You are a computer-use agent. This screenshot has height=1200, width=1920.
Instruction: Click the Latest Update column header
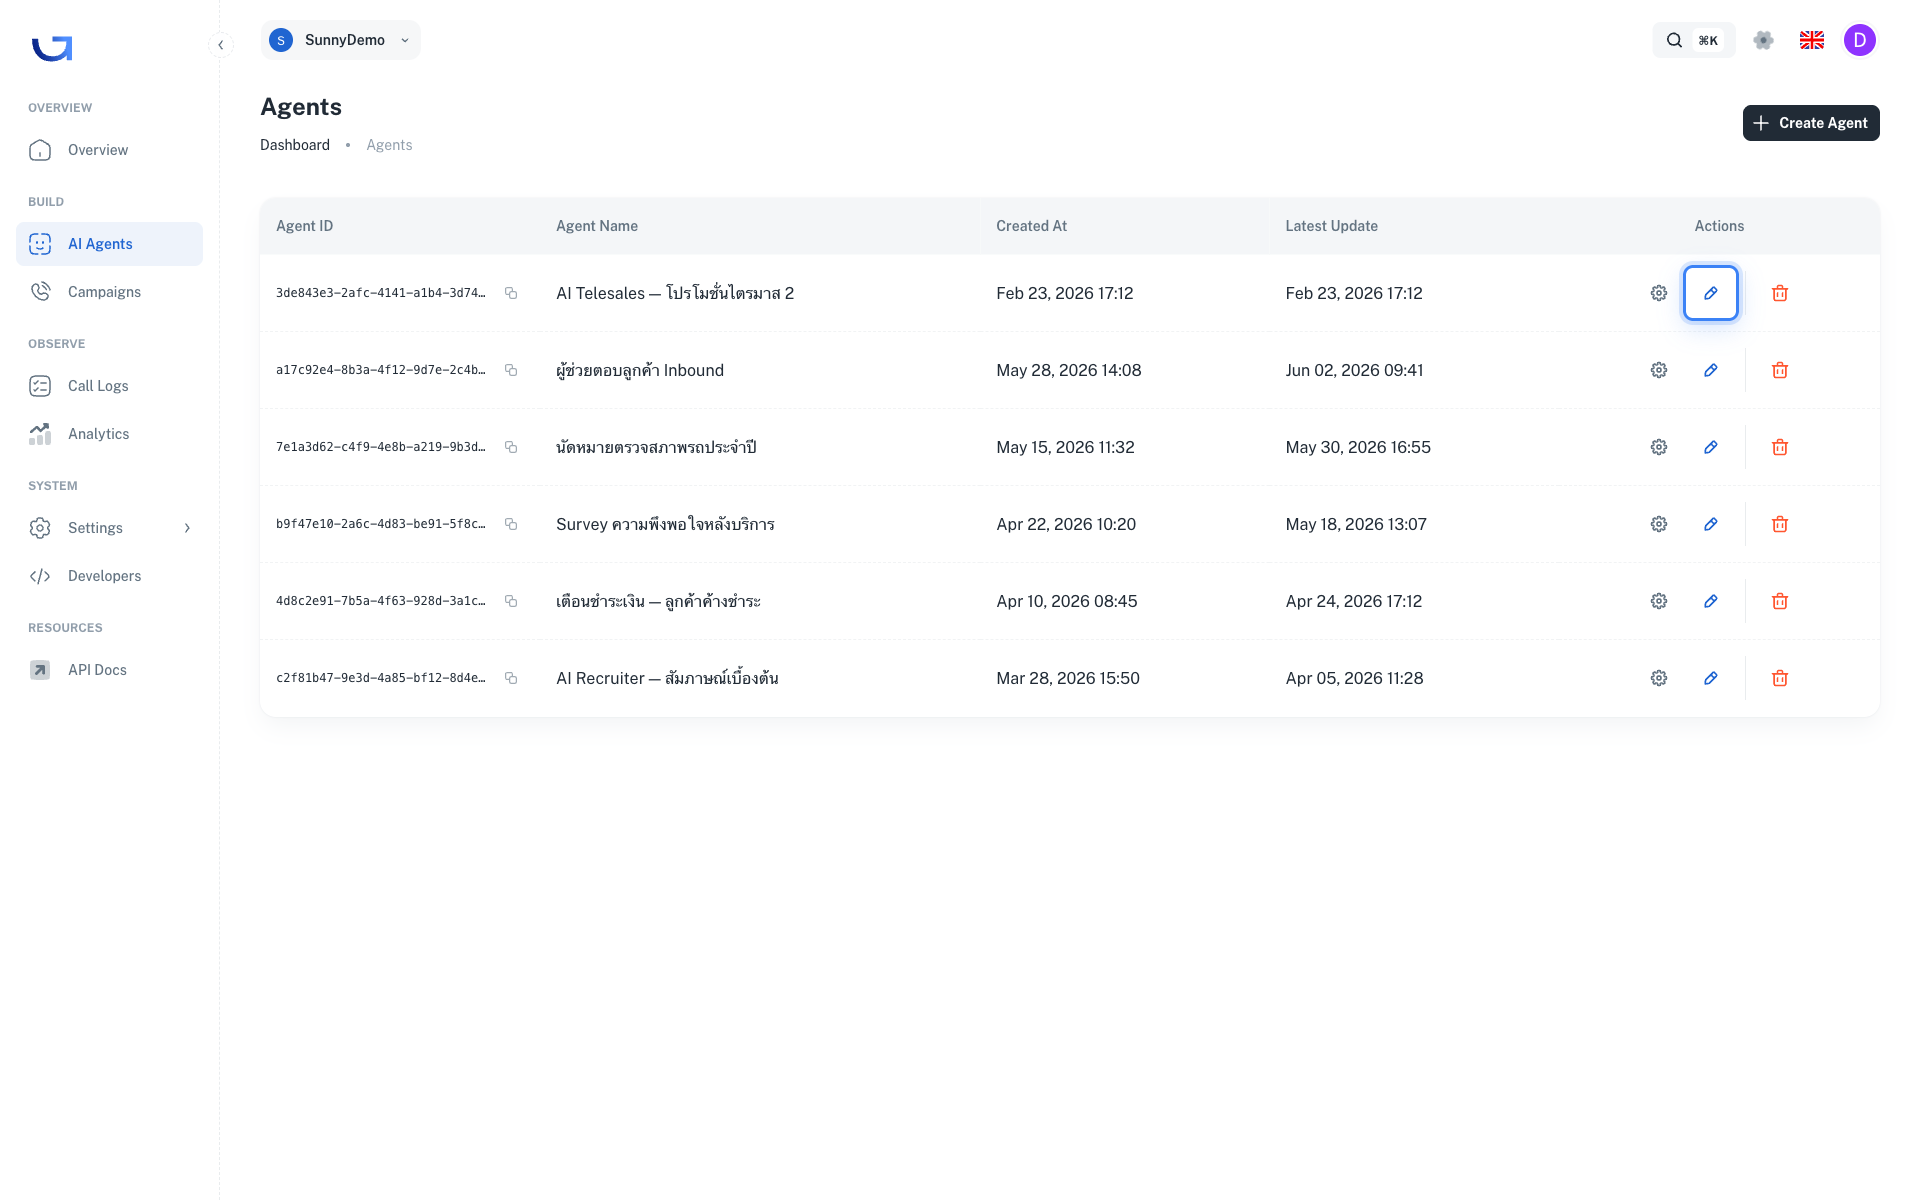pyautogui.click(x=1332, y=226)
